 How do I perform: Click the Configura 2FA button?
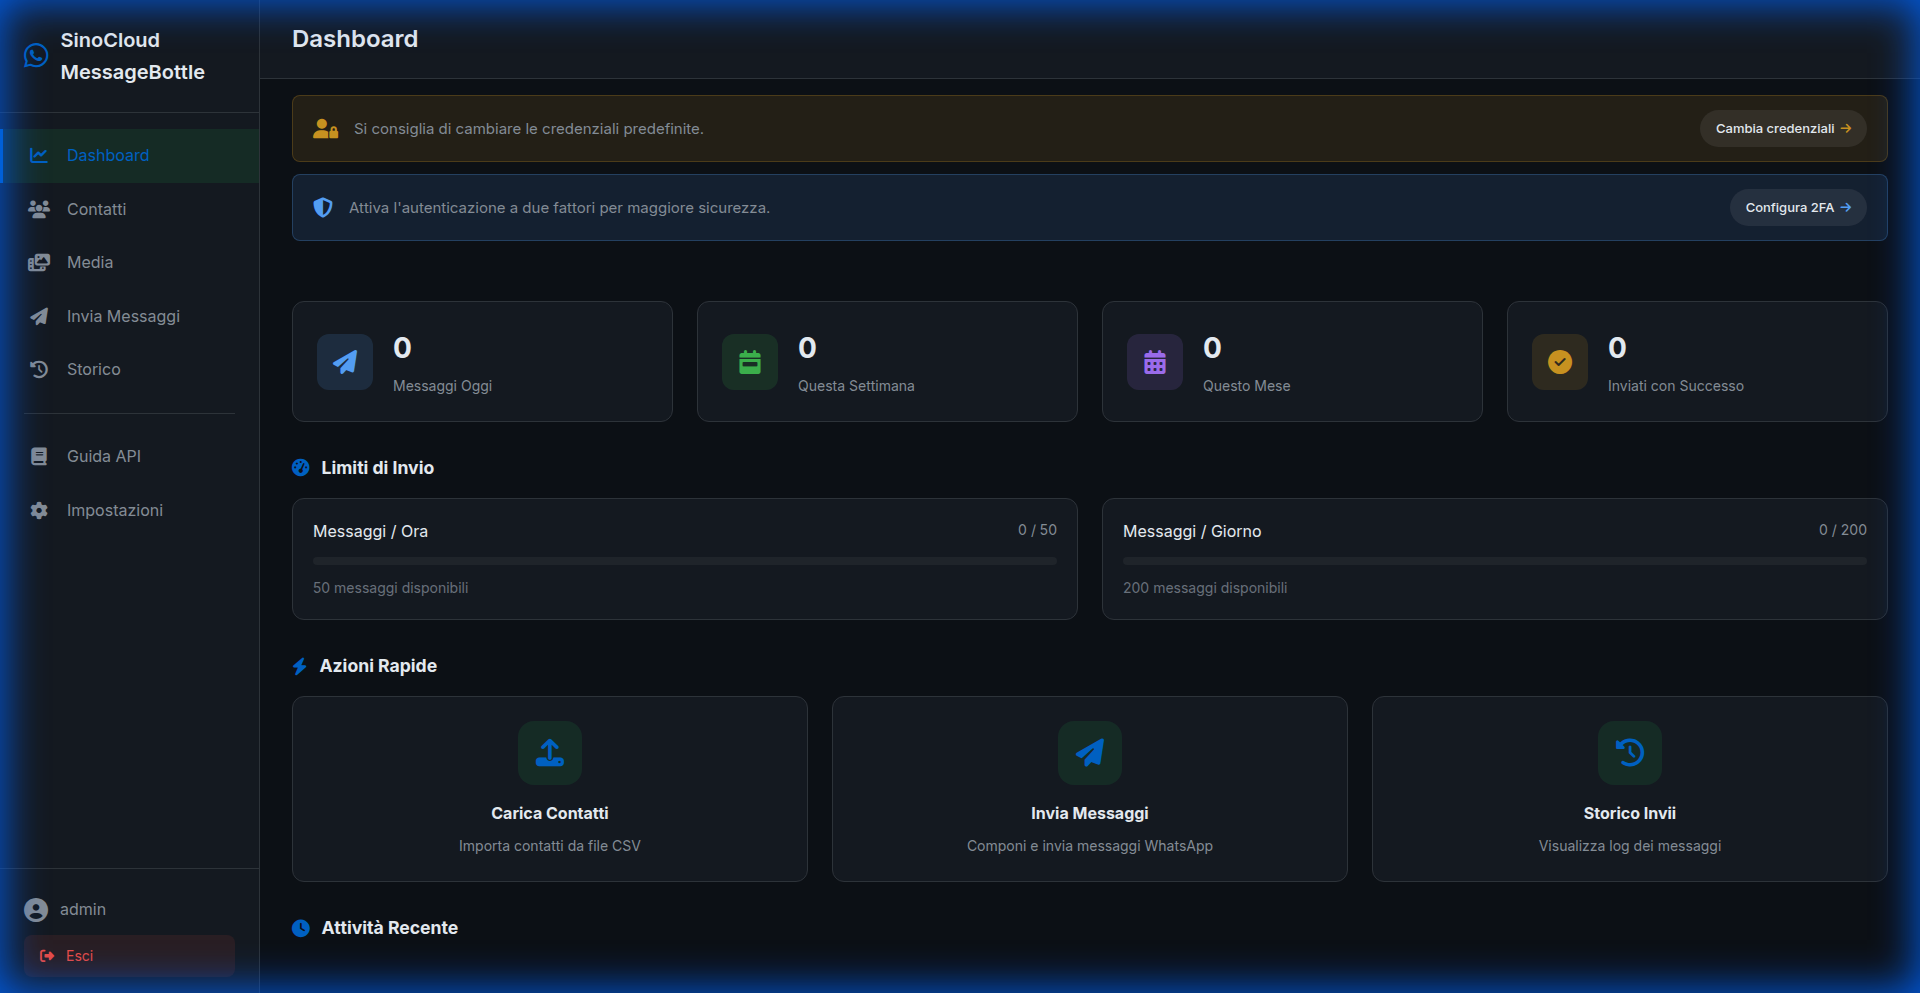coord(1797,207)
